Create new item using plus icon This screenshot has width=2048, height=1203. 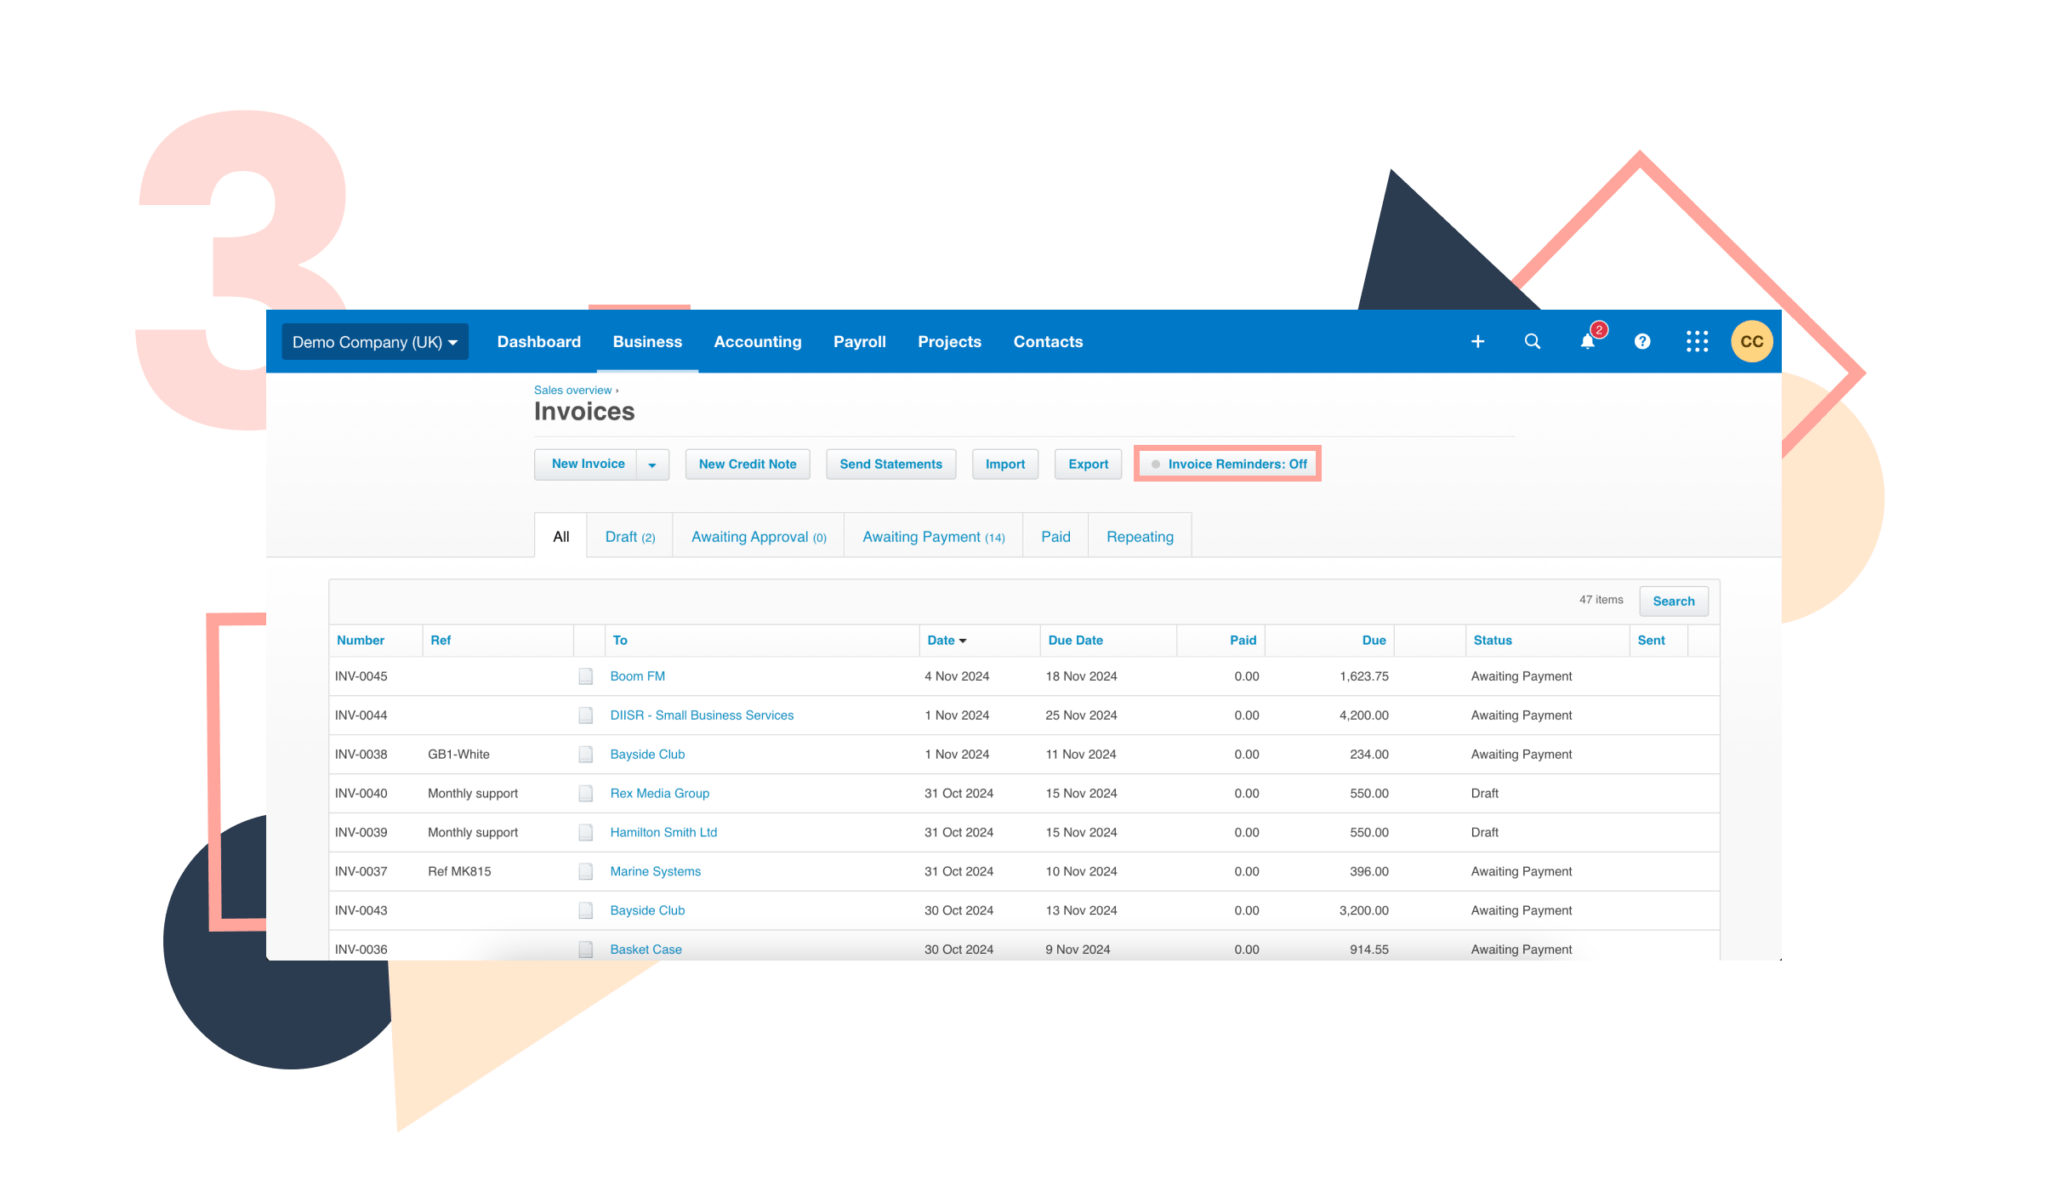[1477, 341]
